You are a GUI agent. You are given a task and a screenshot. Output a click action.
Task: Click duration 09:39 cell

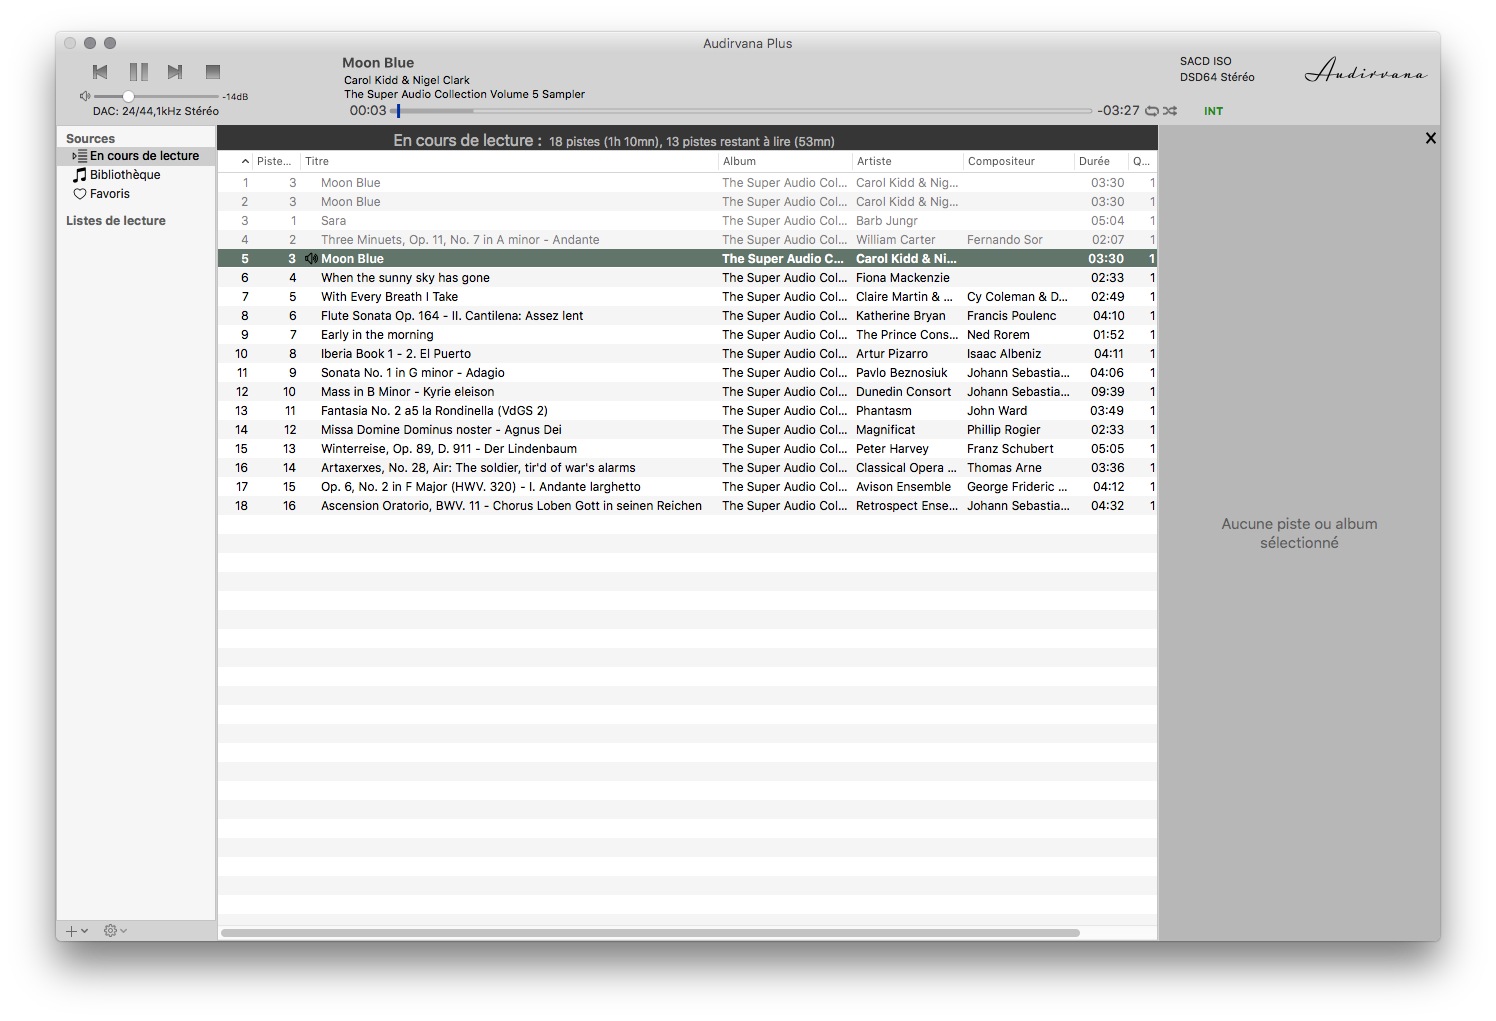click(1107, 392)
